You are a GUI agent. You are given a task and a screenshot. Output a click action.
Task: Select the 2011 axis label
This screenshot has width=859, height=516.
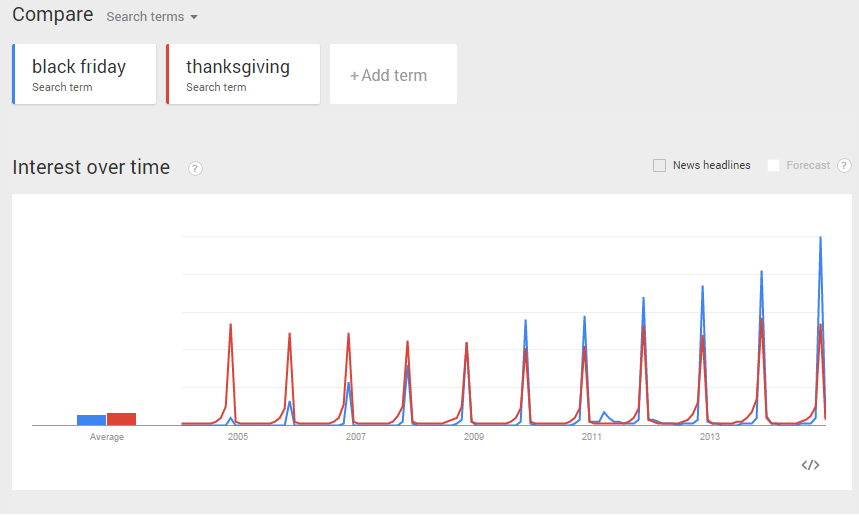[x=592, y=437]
